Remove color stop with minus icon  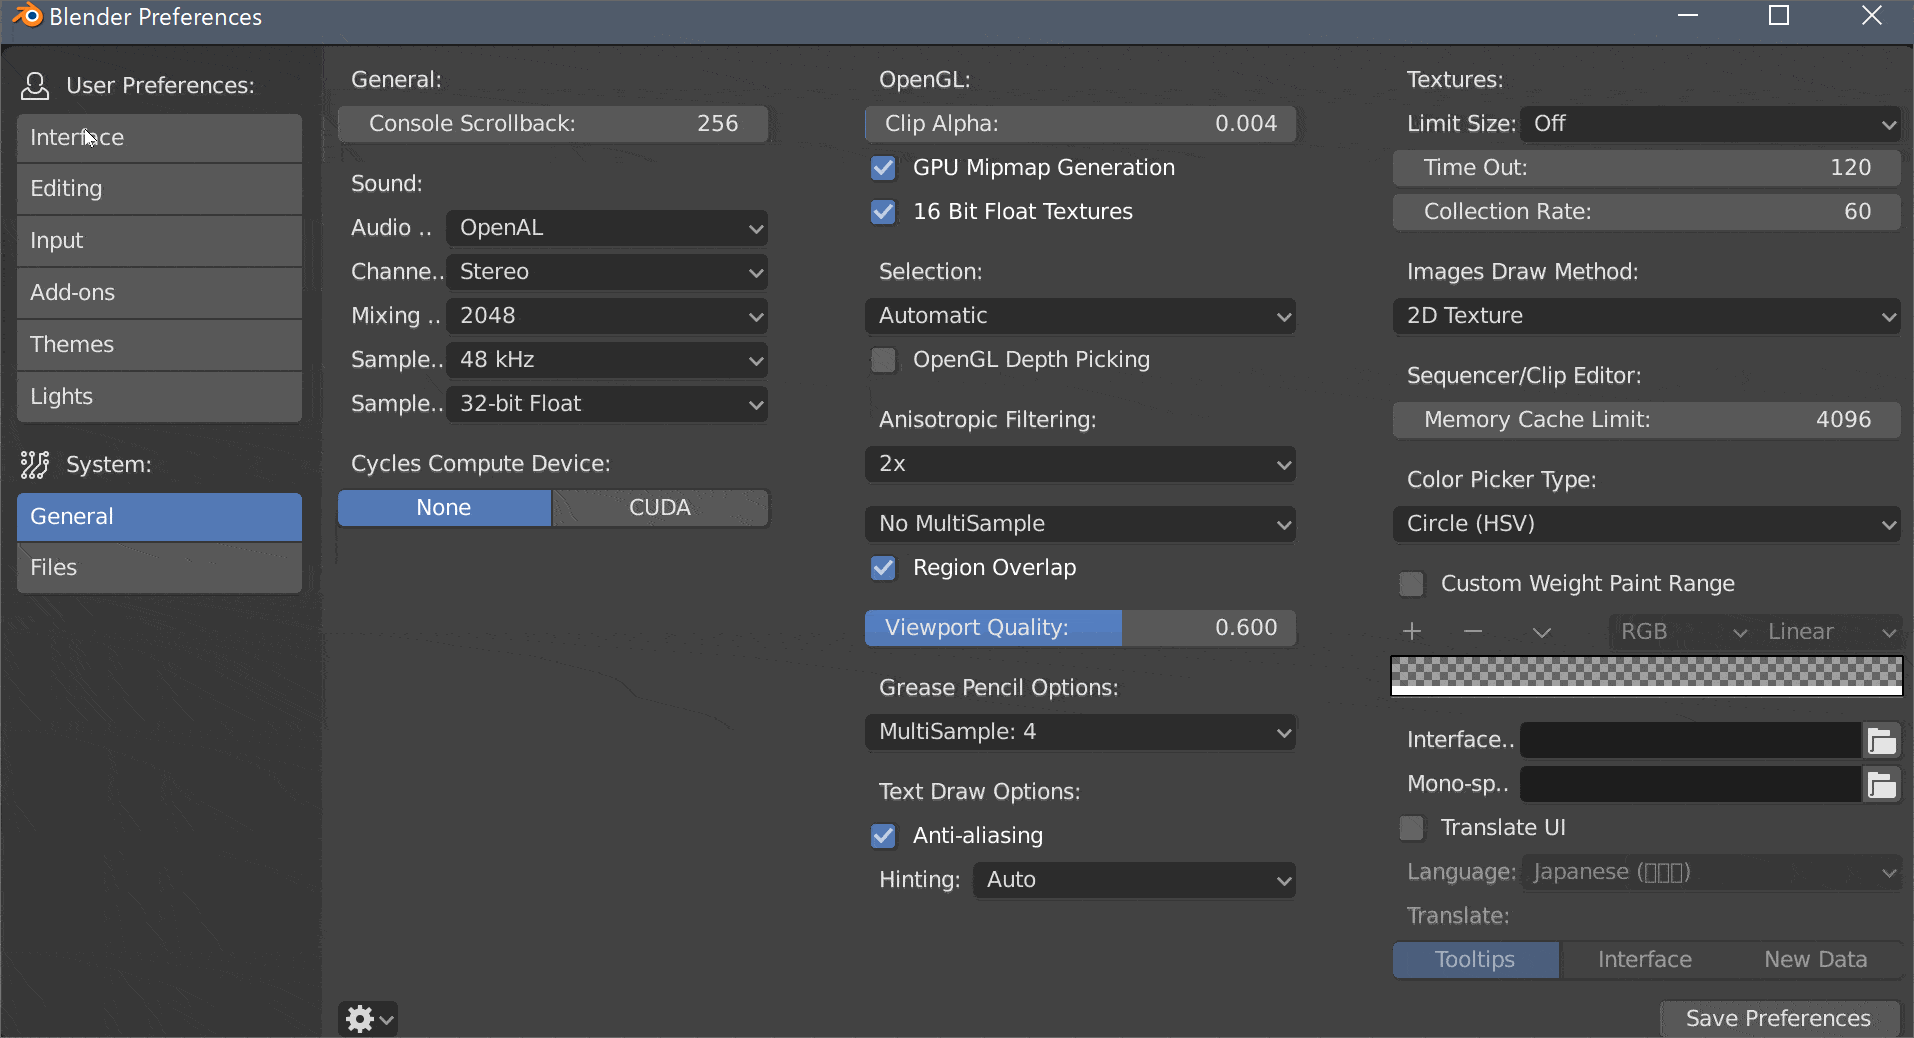(1473, 631)
